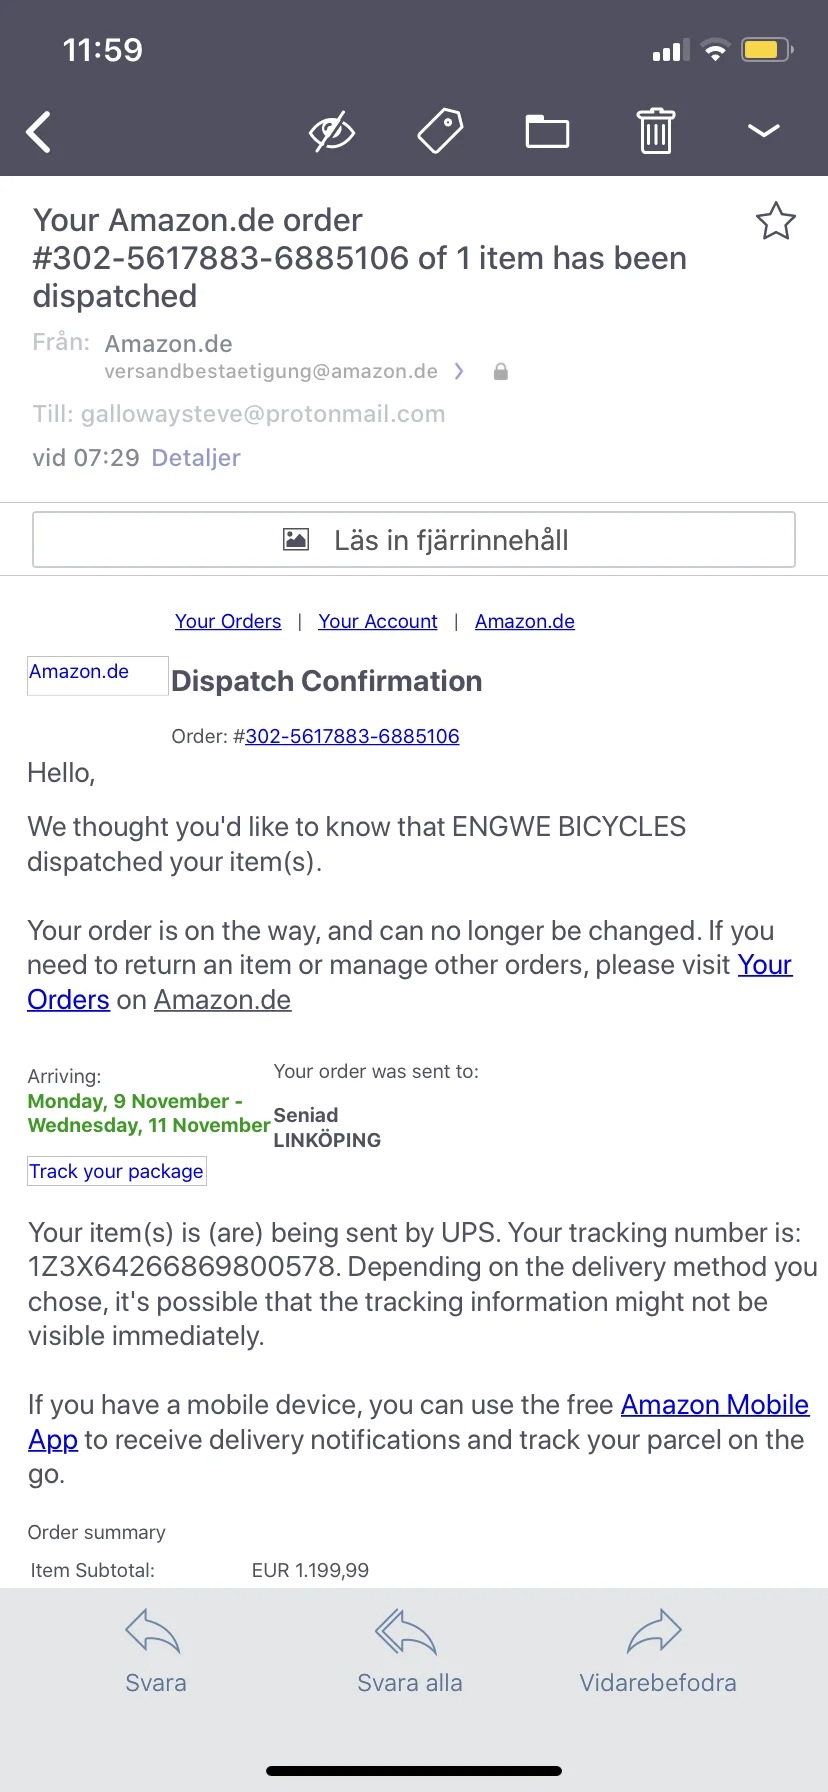Tap the Amazon.de logo image placeholder
This screenshot has width=828, height=1792.
pos(98,675)
